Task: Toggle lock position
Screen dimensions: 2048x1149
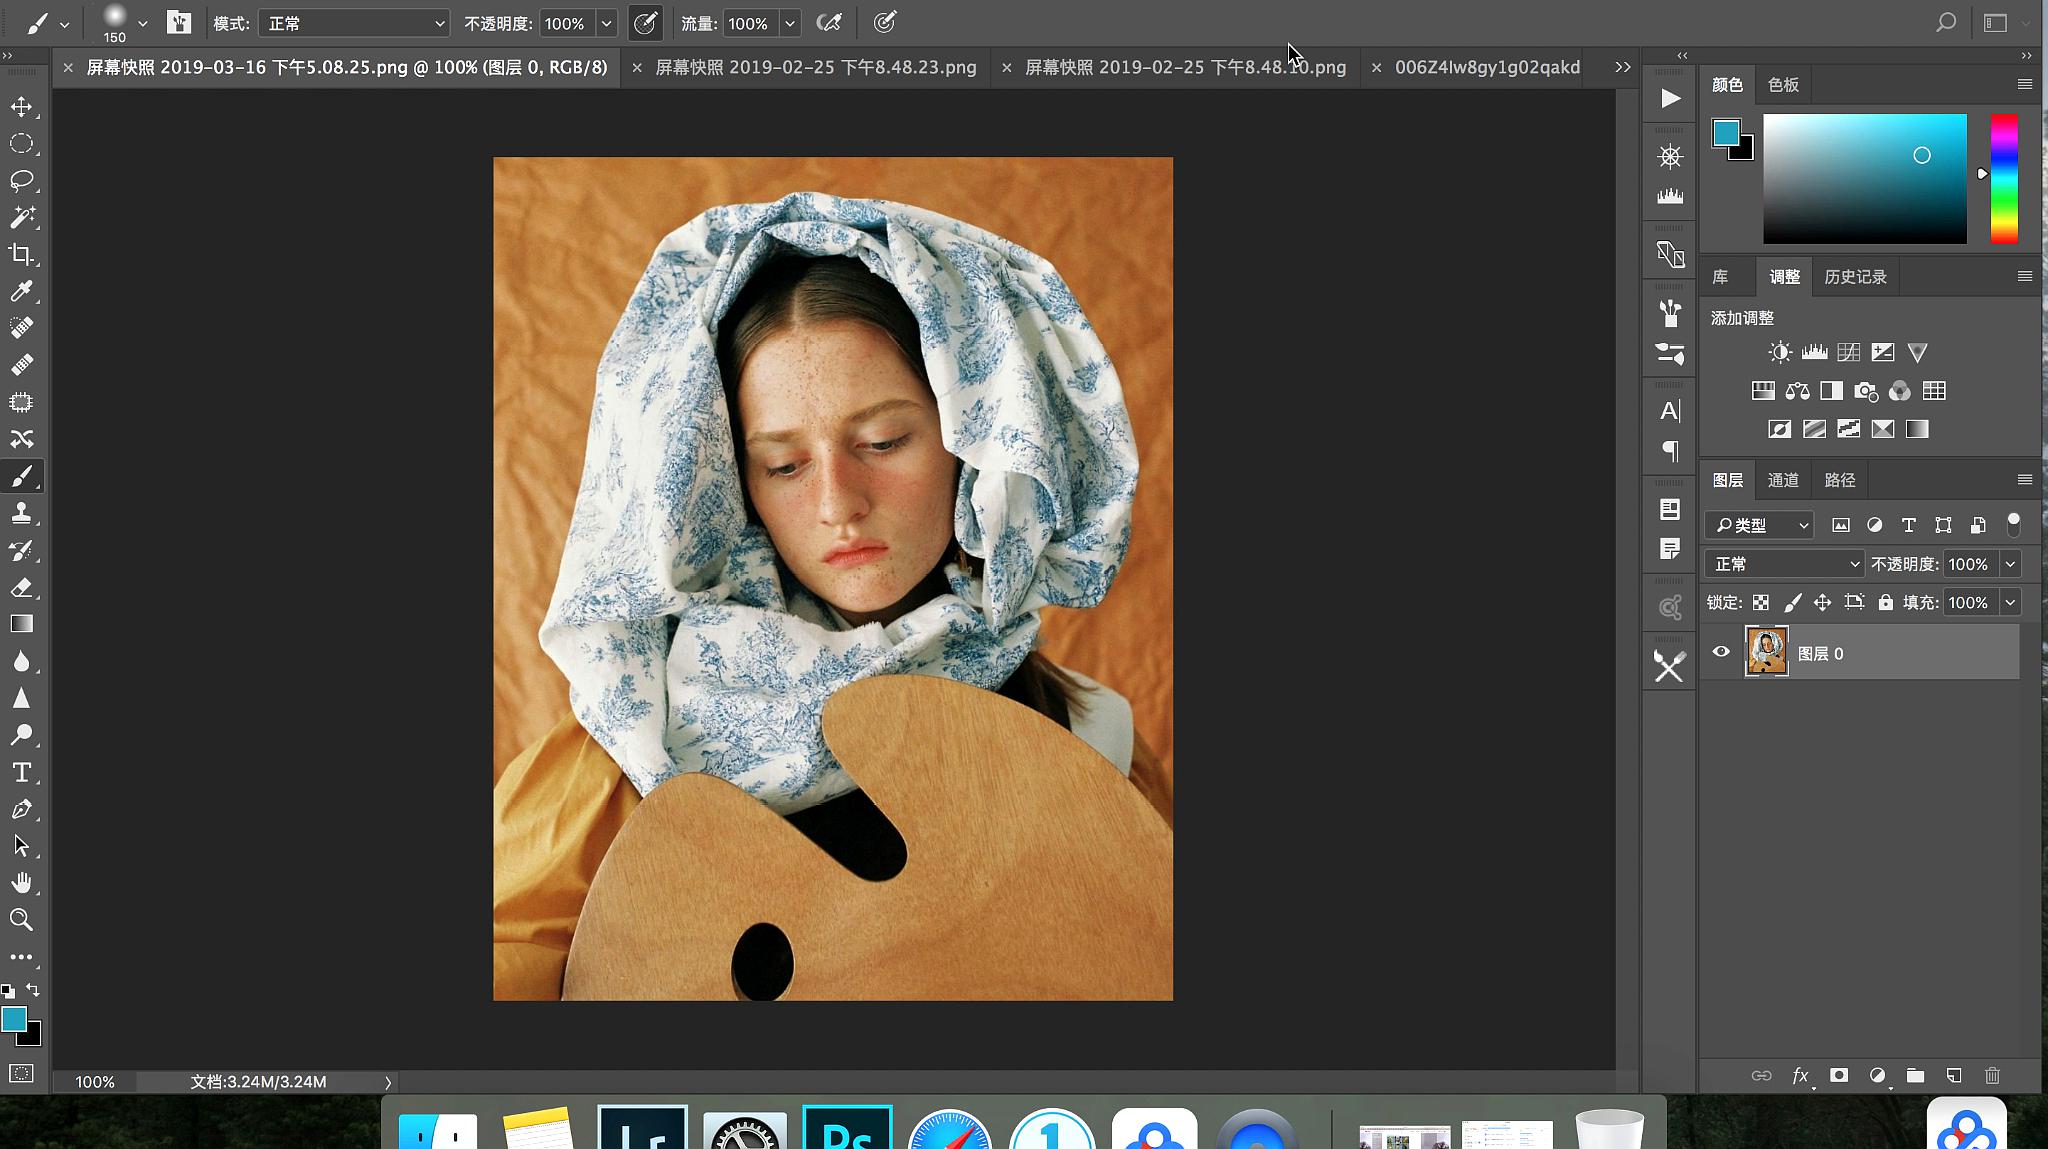Action: click(1822, 602)
